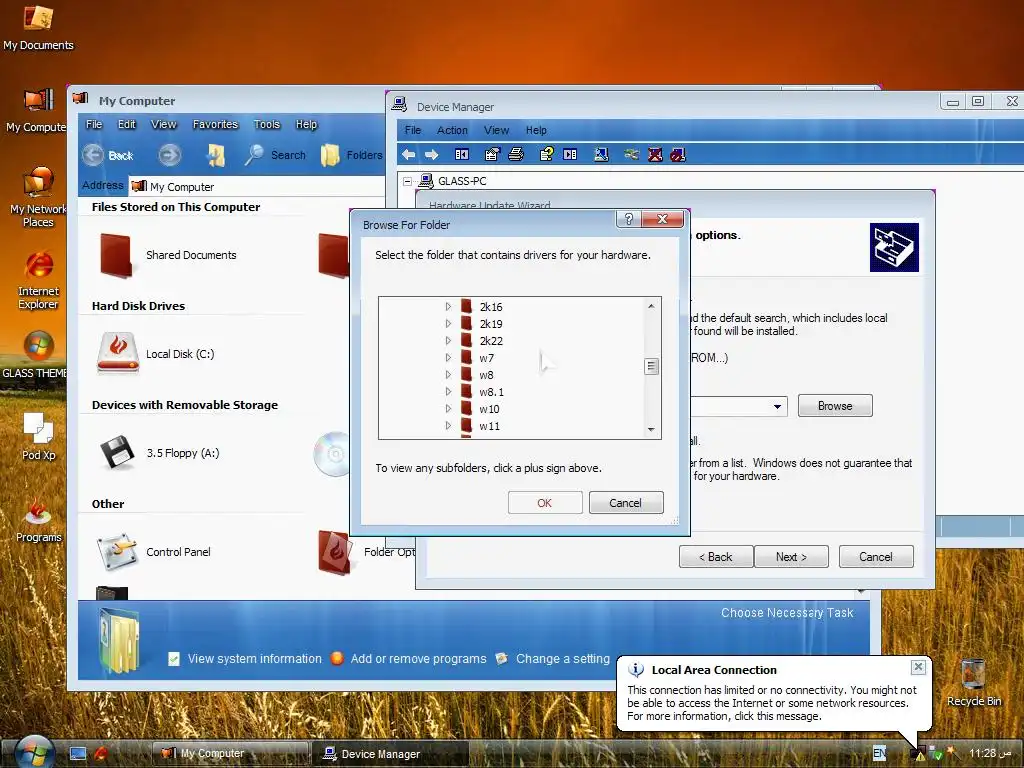Expand the w10 folder
Viewport: 1024px width, 768px height.
tap(448, 408)
